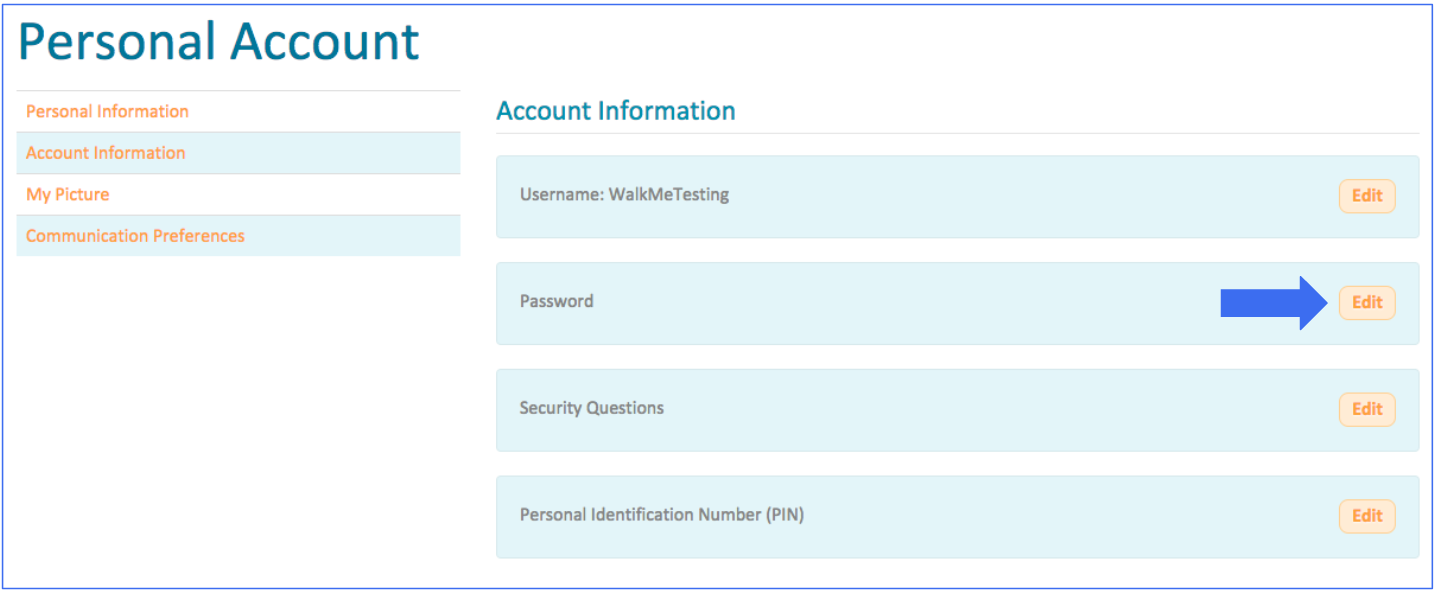Click the Account Information section heading
Screen dimensions: 1438x593
pyautogui.click(x=616, y=111)
